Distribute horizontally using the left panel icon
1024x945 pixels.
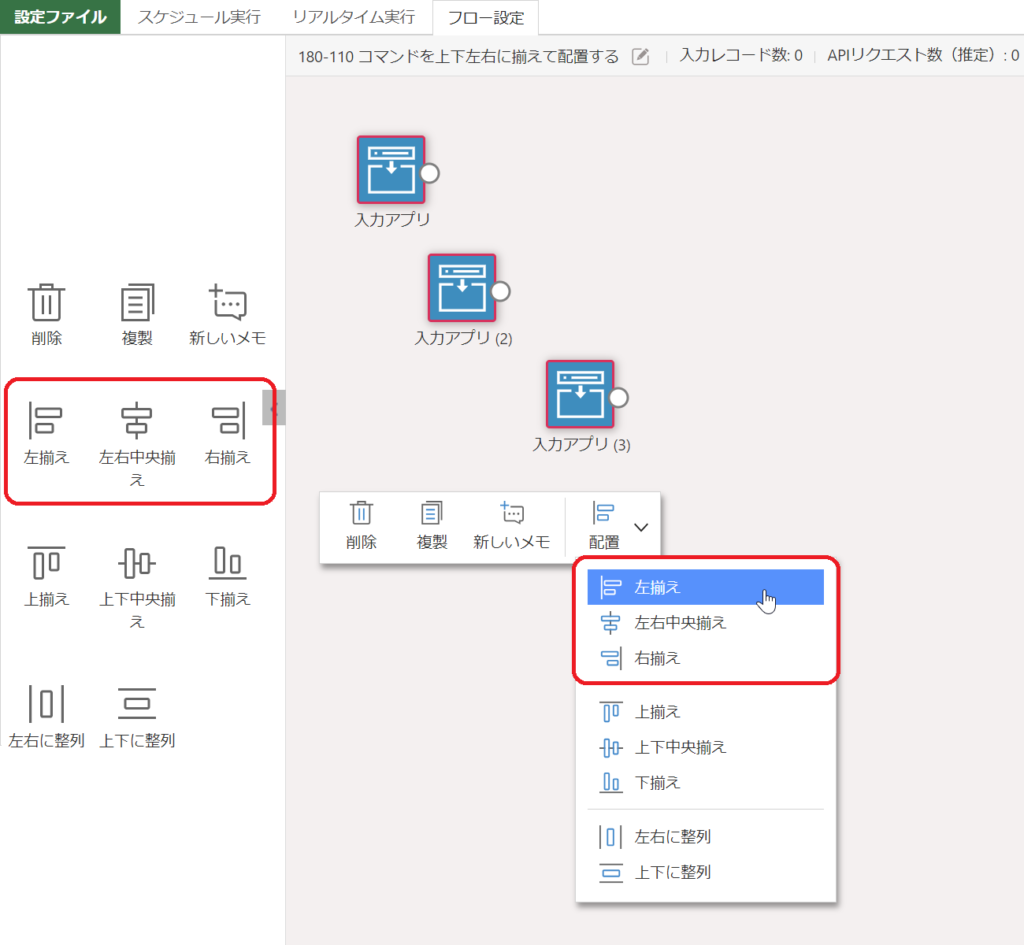click(46, 704)
